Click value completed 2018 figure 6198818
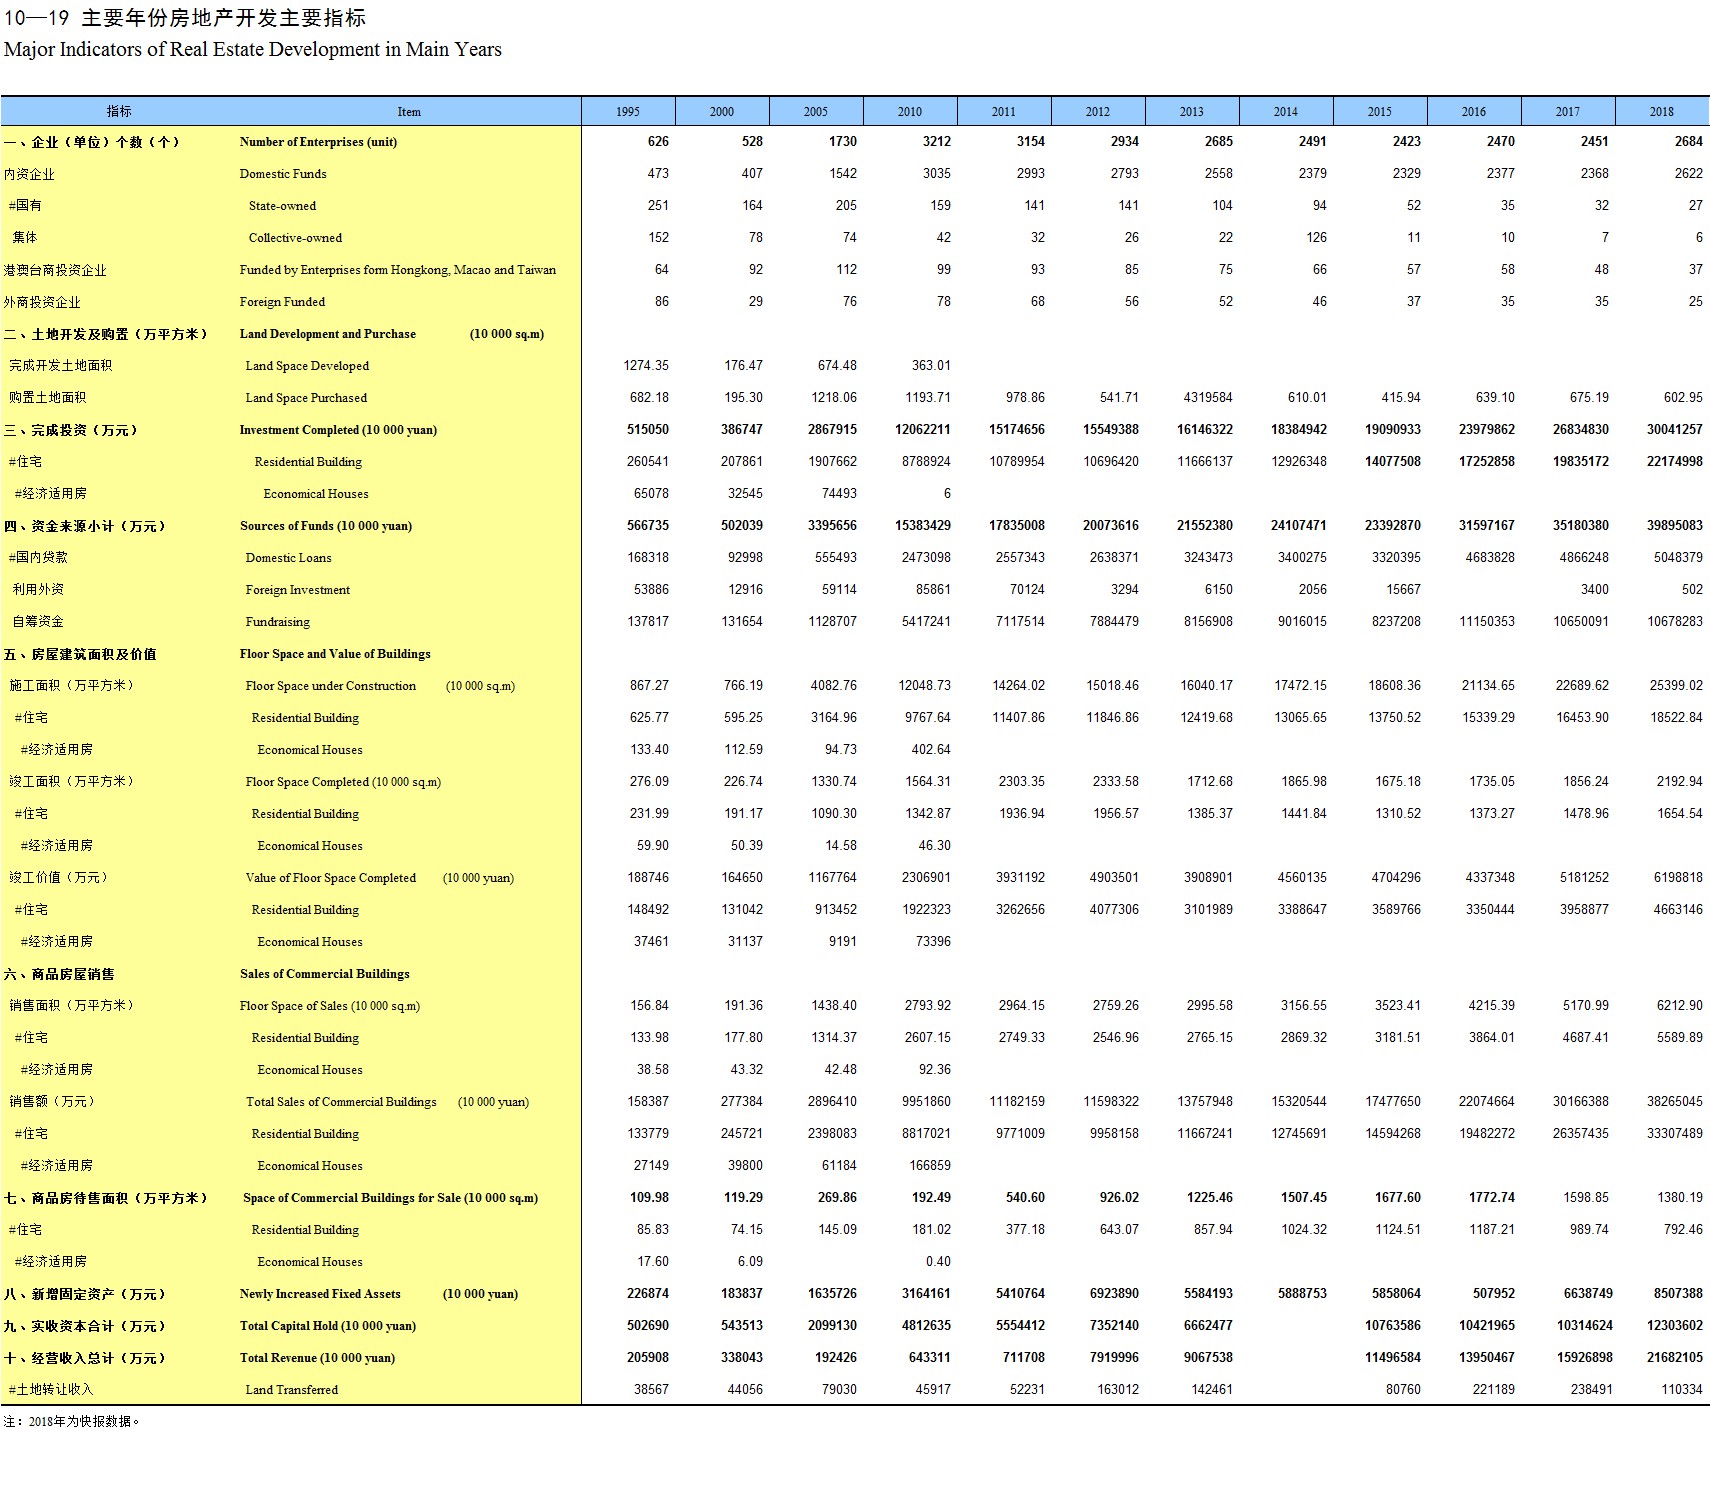The height and width of the screenshot is (1502, 1710). (1678, 878)
